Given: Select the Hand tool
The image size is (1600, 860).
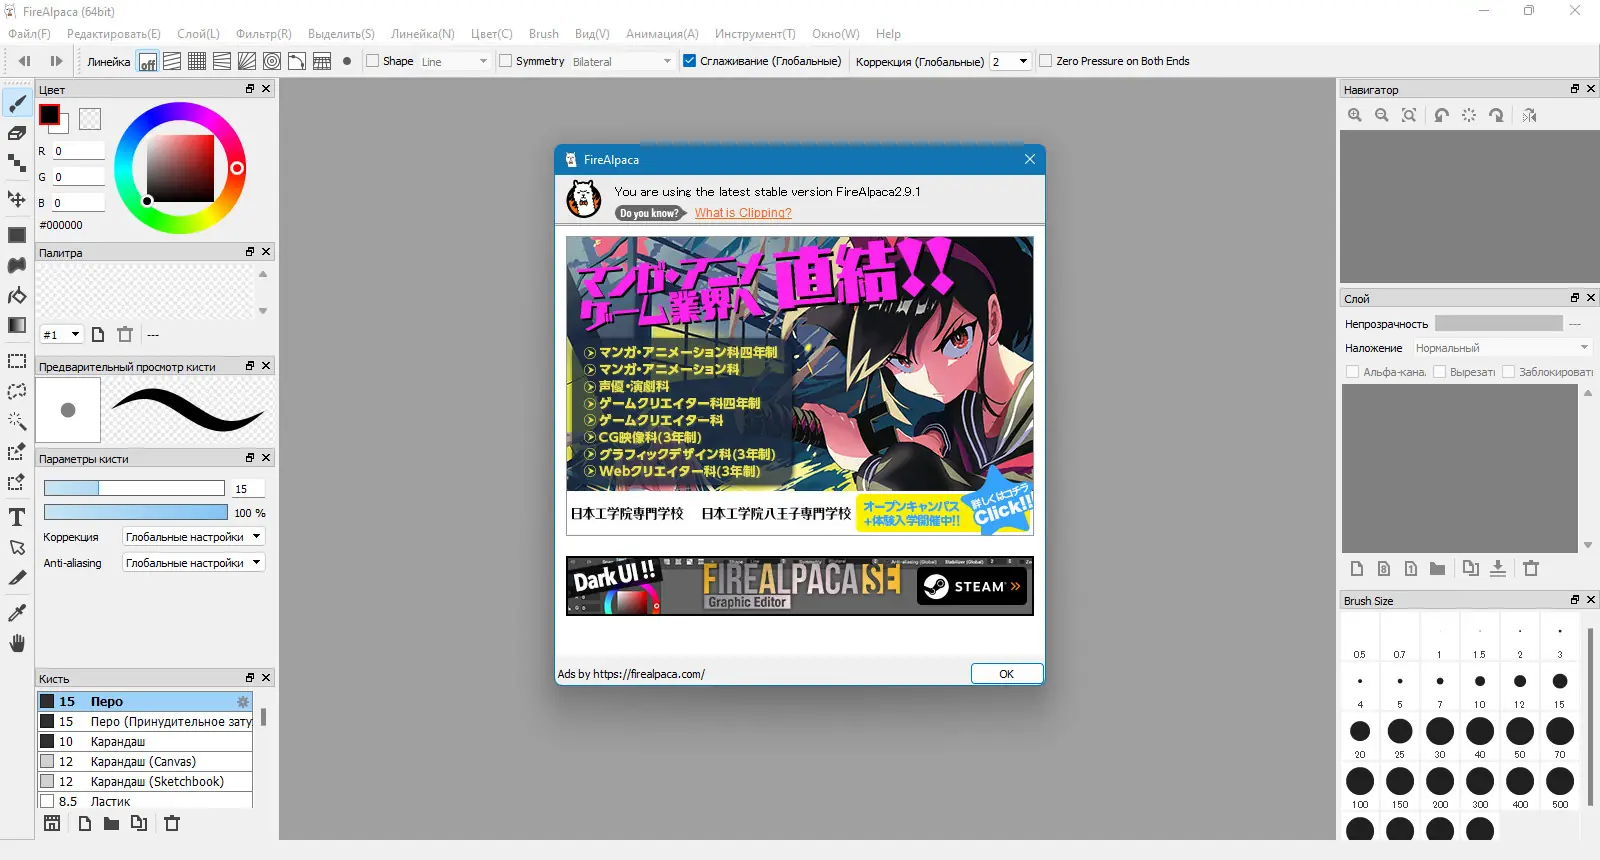Looking at the screenshot, I should click(17, 643).
